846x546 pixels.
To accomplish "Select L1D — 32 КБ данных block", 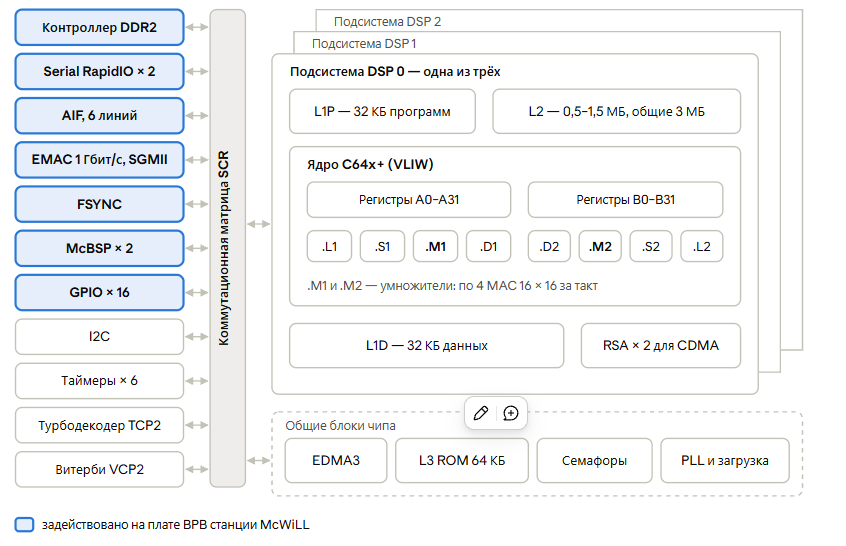I will (x=426, y=346).
